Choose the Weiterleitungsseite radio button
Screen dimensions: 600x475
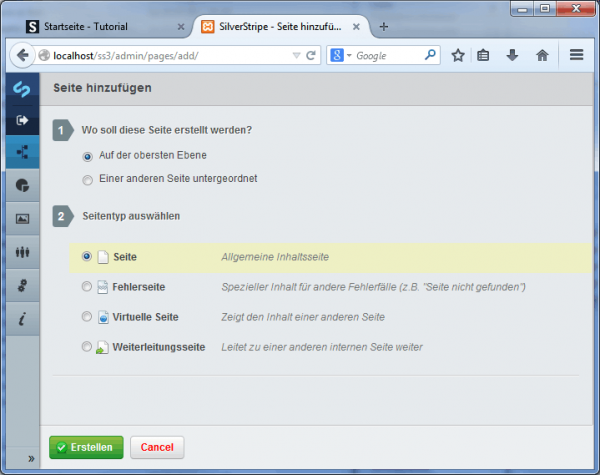pyautogui.click(x=87, y=346)
